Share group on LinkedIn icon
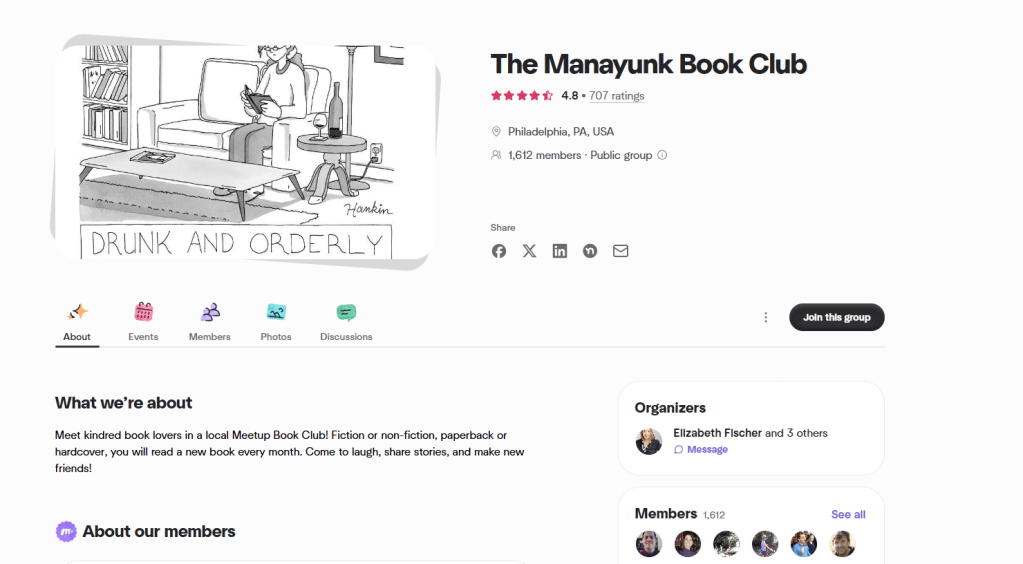The image size is (1023, 564). [560, 251]
